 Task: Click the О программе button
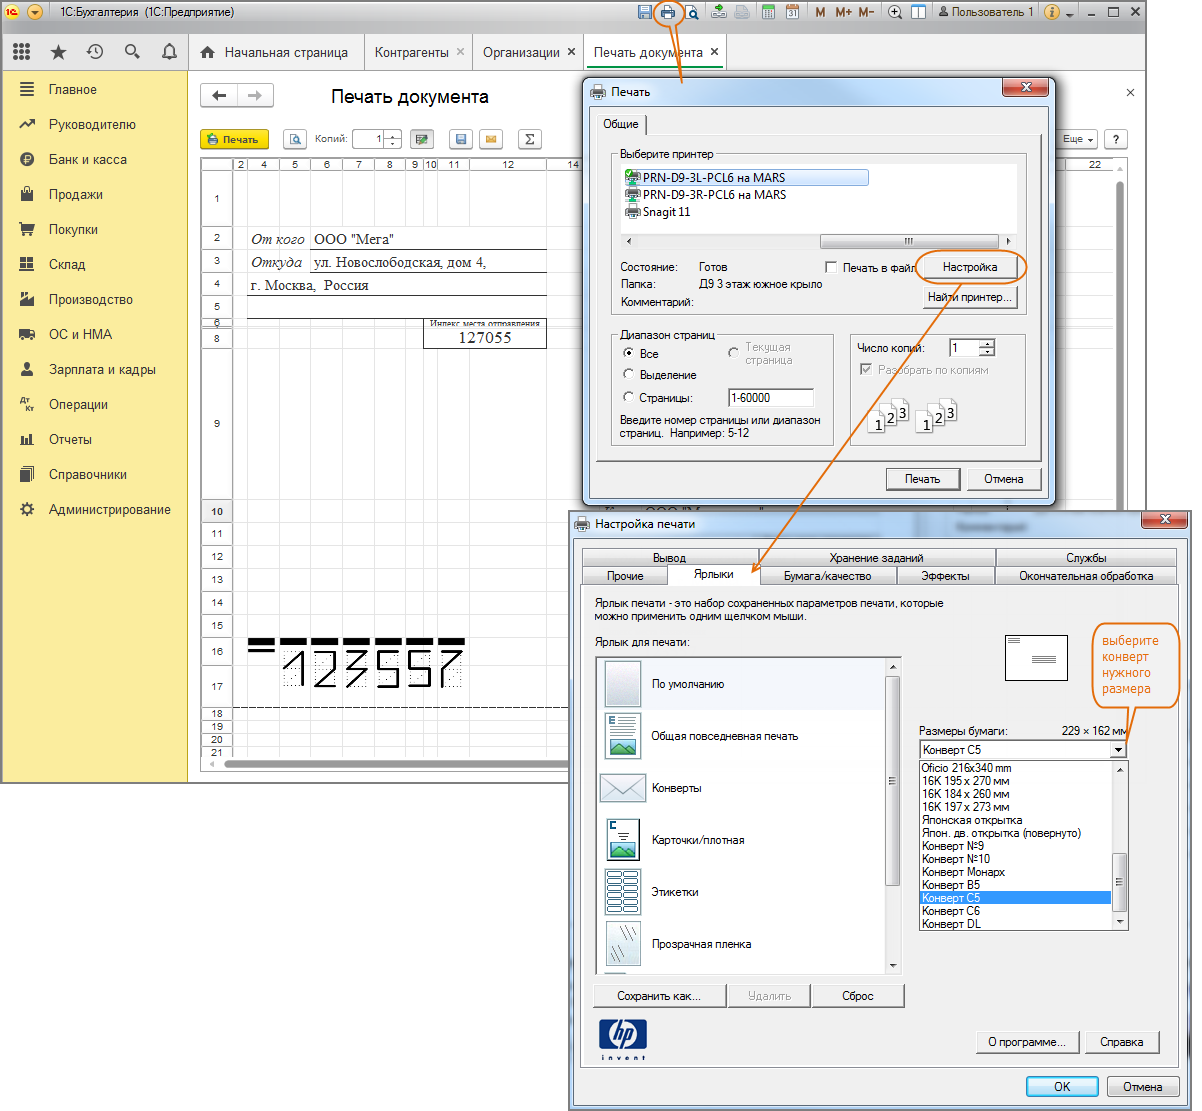[1027, 1041]
